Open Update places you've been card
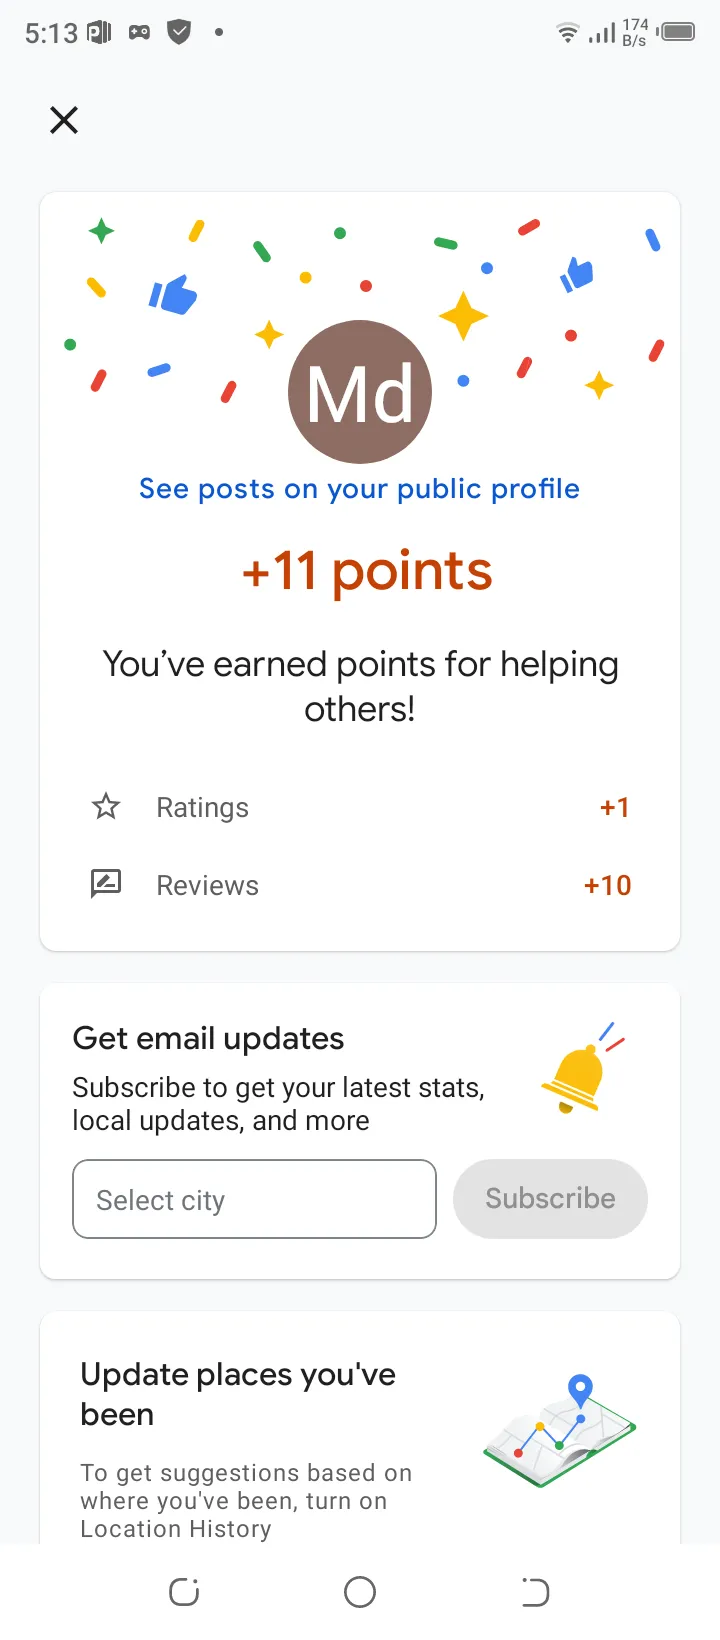This screenshot has width=720, height=1640. tap(238, 1394)
